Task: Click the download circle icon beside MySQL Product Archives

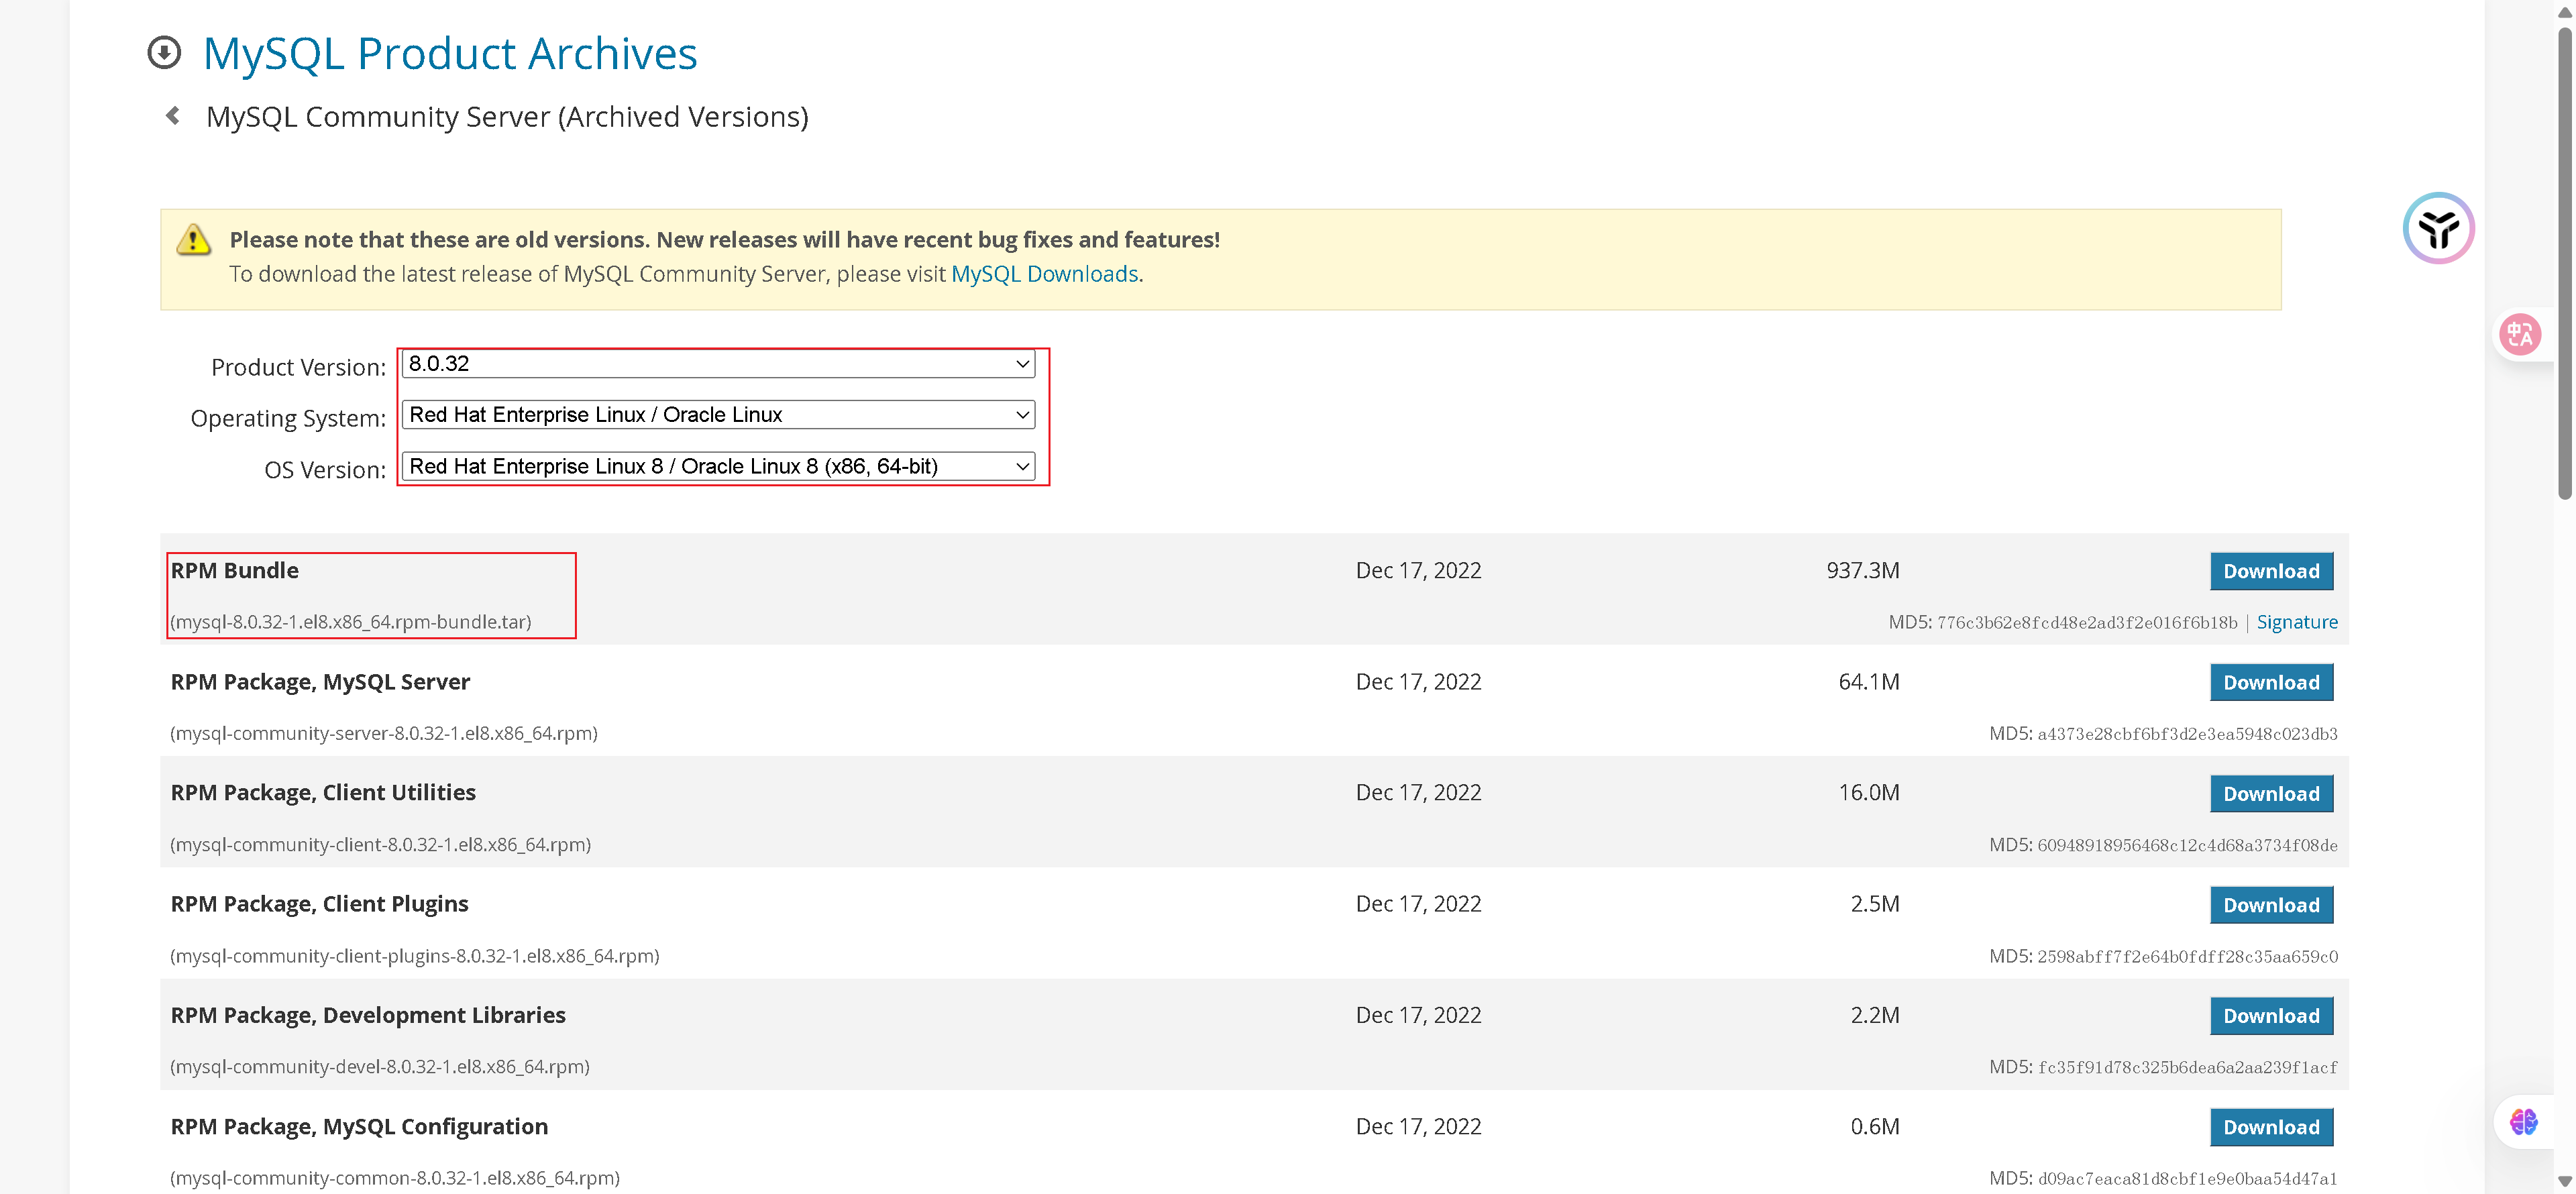Action: tap(164, 52)
